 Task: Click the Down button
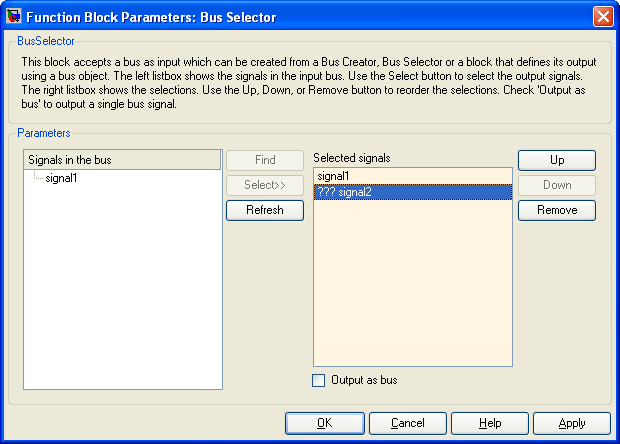(x=557, y=185)
